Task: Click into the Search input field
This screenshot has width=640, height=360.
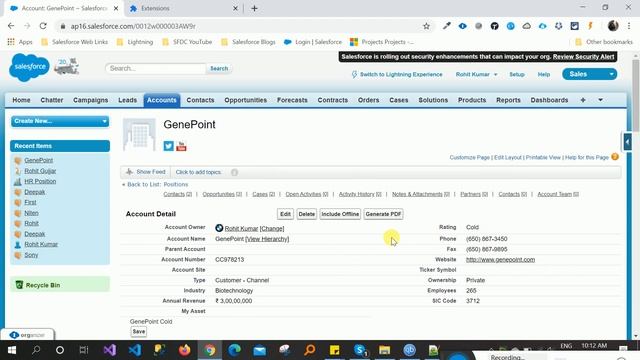Action: 156,68
